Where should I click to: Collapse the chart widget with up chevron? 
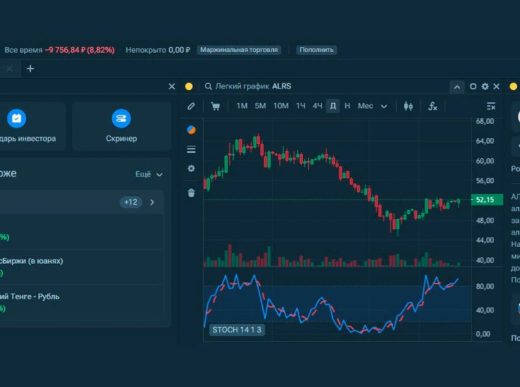click(x=457, y=87)
